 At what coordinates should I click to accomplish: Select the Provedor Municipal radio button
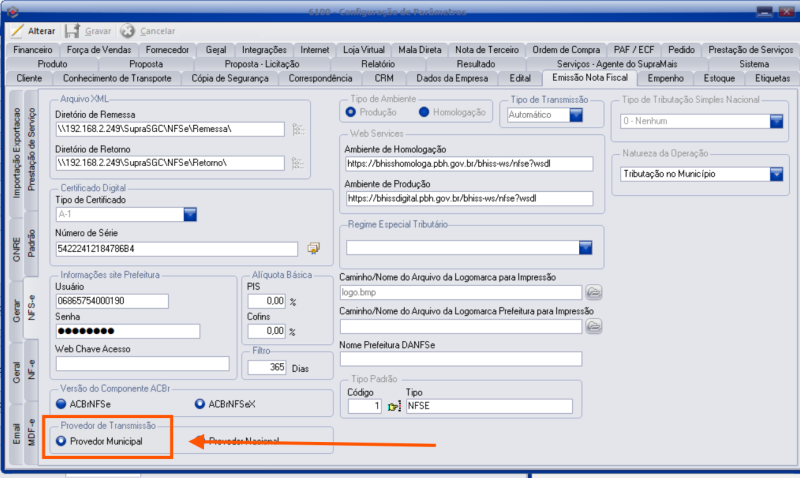pos(62,441)
